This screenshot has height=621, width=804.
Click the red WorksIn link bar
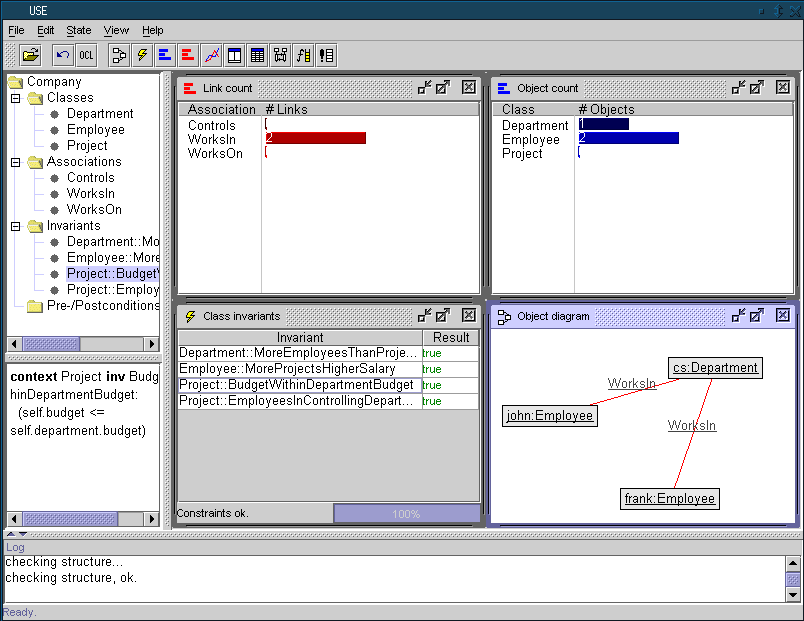click(316, 138)
